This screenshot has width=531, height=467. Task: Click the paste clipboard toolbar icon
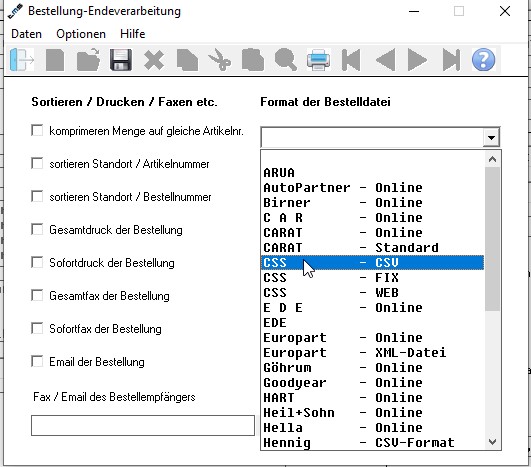pyautogui.click(x=253, y=60)
